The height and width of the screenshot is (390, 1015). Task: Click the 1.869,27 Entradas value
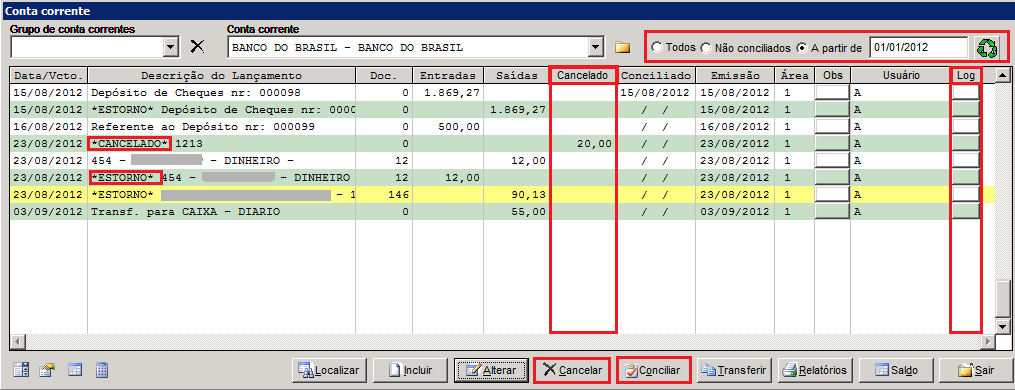click(451, 93)
